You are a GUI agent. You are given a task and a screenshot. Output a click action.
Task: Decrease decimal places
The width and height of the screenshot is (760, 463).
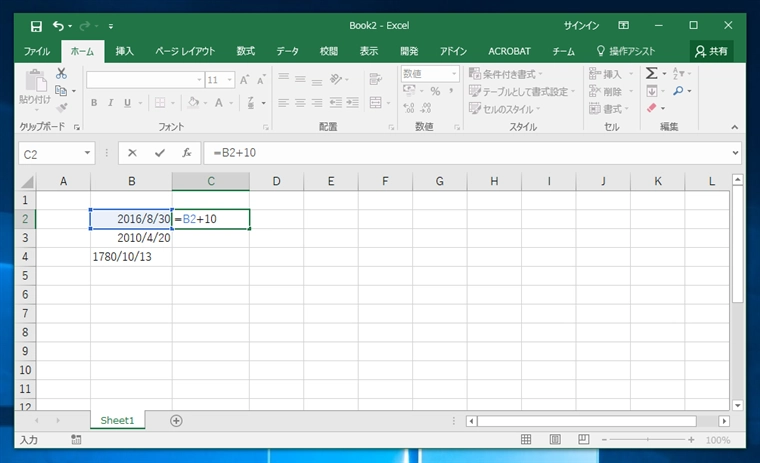tap(426, 108)
